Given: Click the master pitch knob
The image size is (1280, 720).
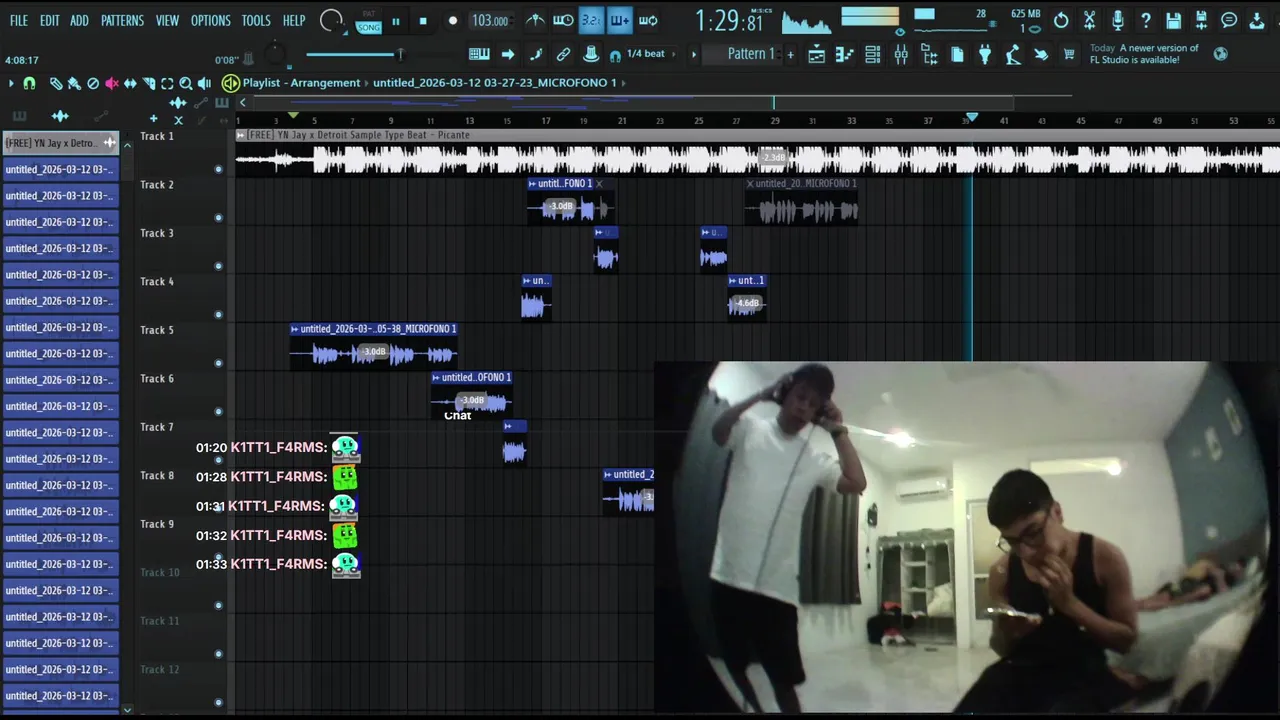Looking at the screenshot, I should pos(276,54).
